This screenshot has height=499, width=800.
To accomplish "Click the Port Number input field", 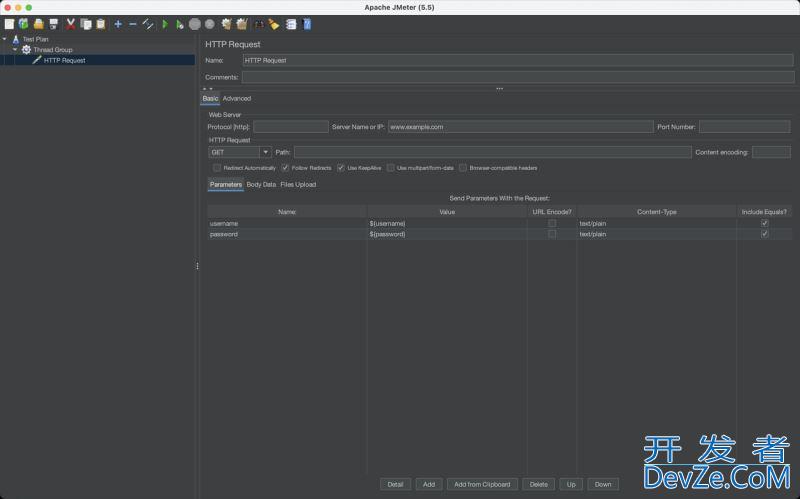I will pos(744,127).
